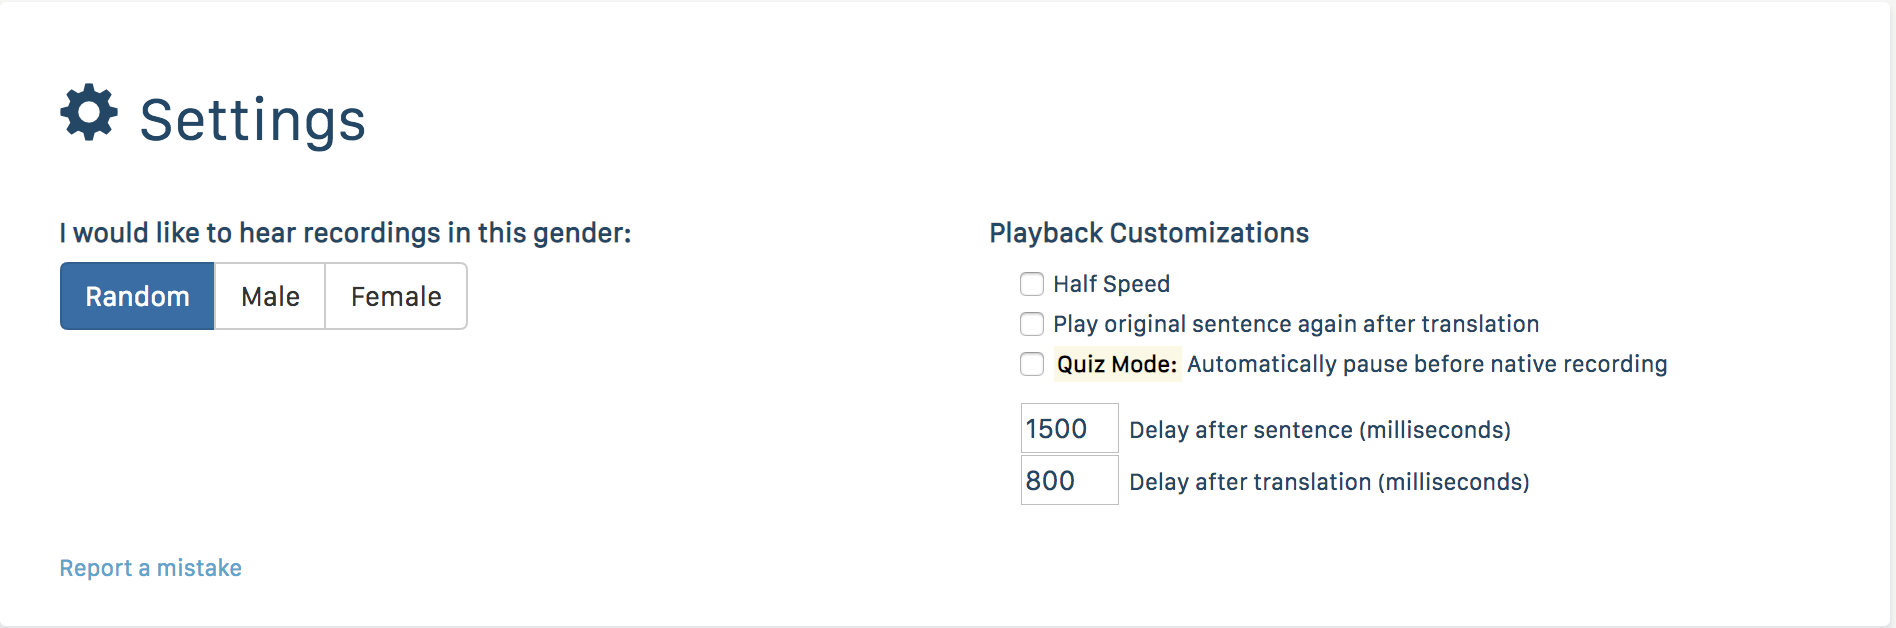The image size is (1896, 628).
Task: Click the Settings heading text
Action: (252, 120)
